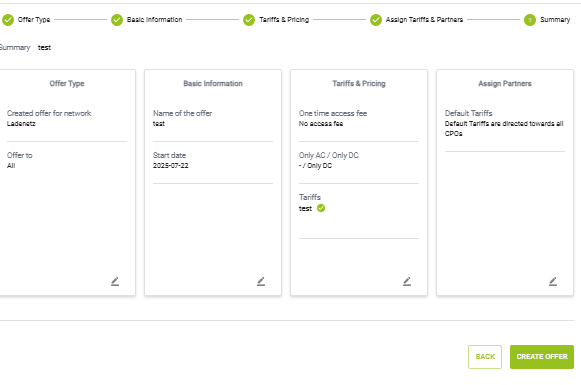Click the Start date value 2025-07-22
Screen dimensions: 581x385
click(170, 166)
